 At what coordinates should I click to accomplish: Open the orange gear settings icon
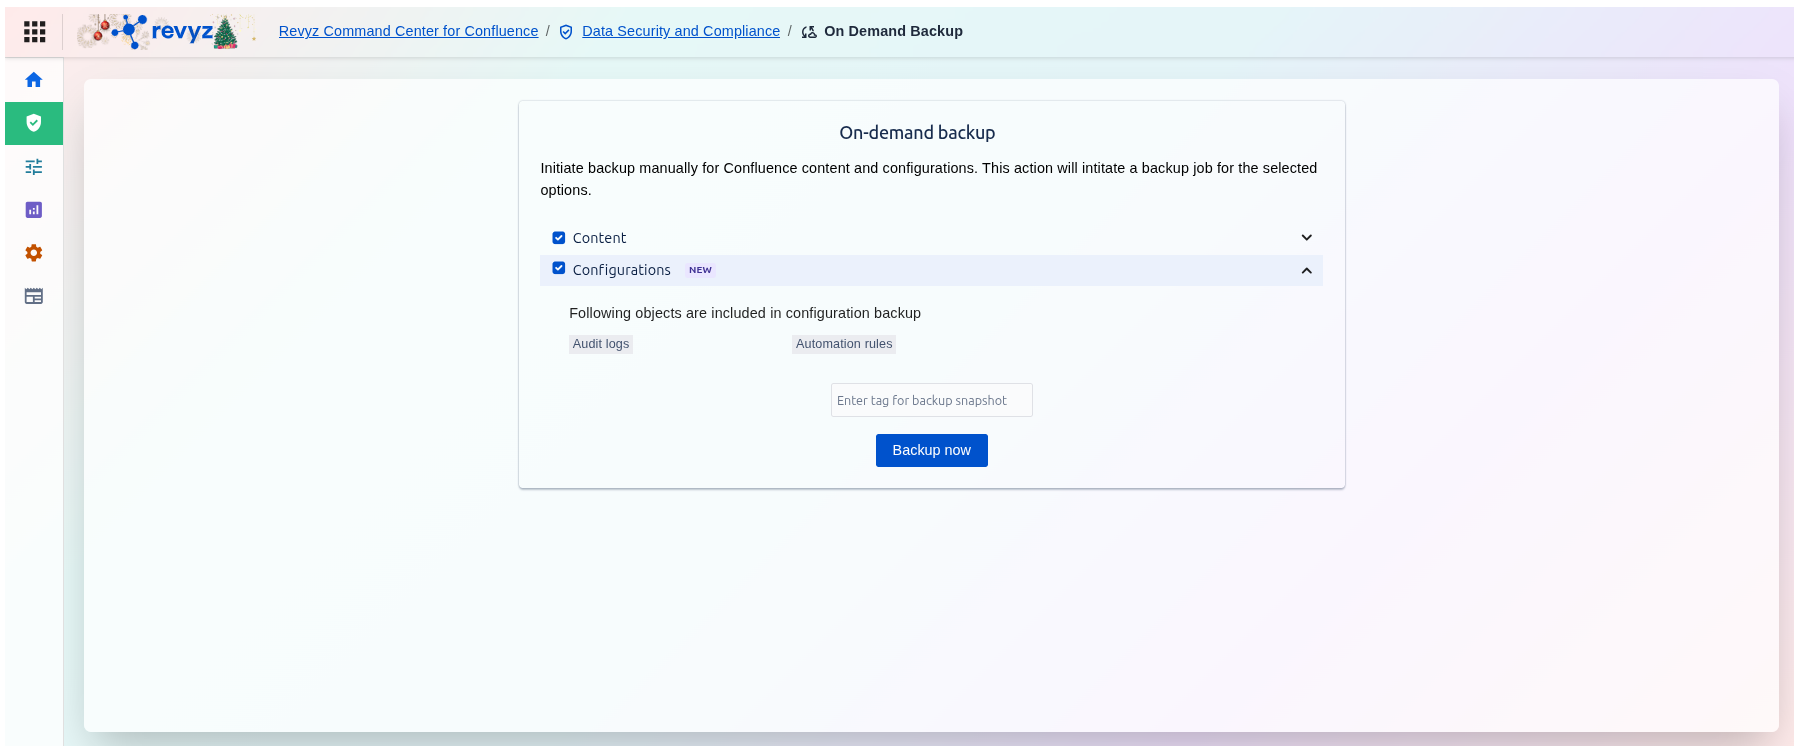click(34, 253)
